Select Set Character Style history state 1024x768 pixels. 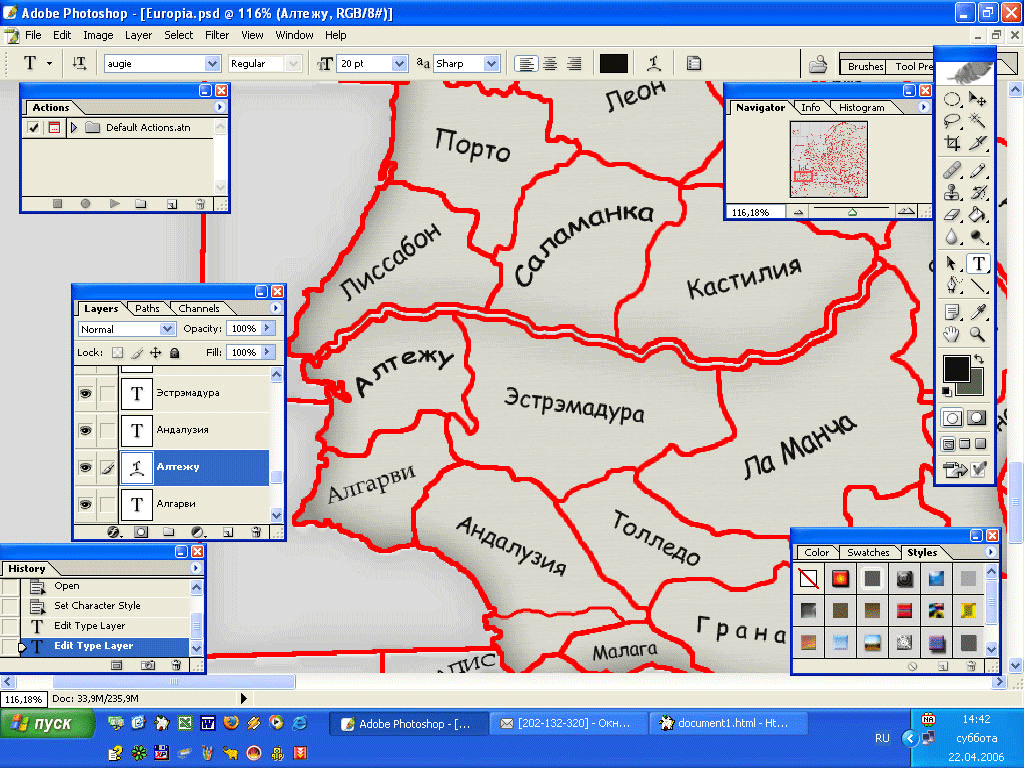[x=97, y=606]
